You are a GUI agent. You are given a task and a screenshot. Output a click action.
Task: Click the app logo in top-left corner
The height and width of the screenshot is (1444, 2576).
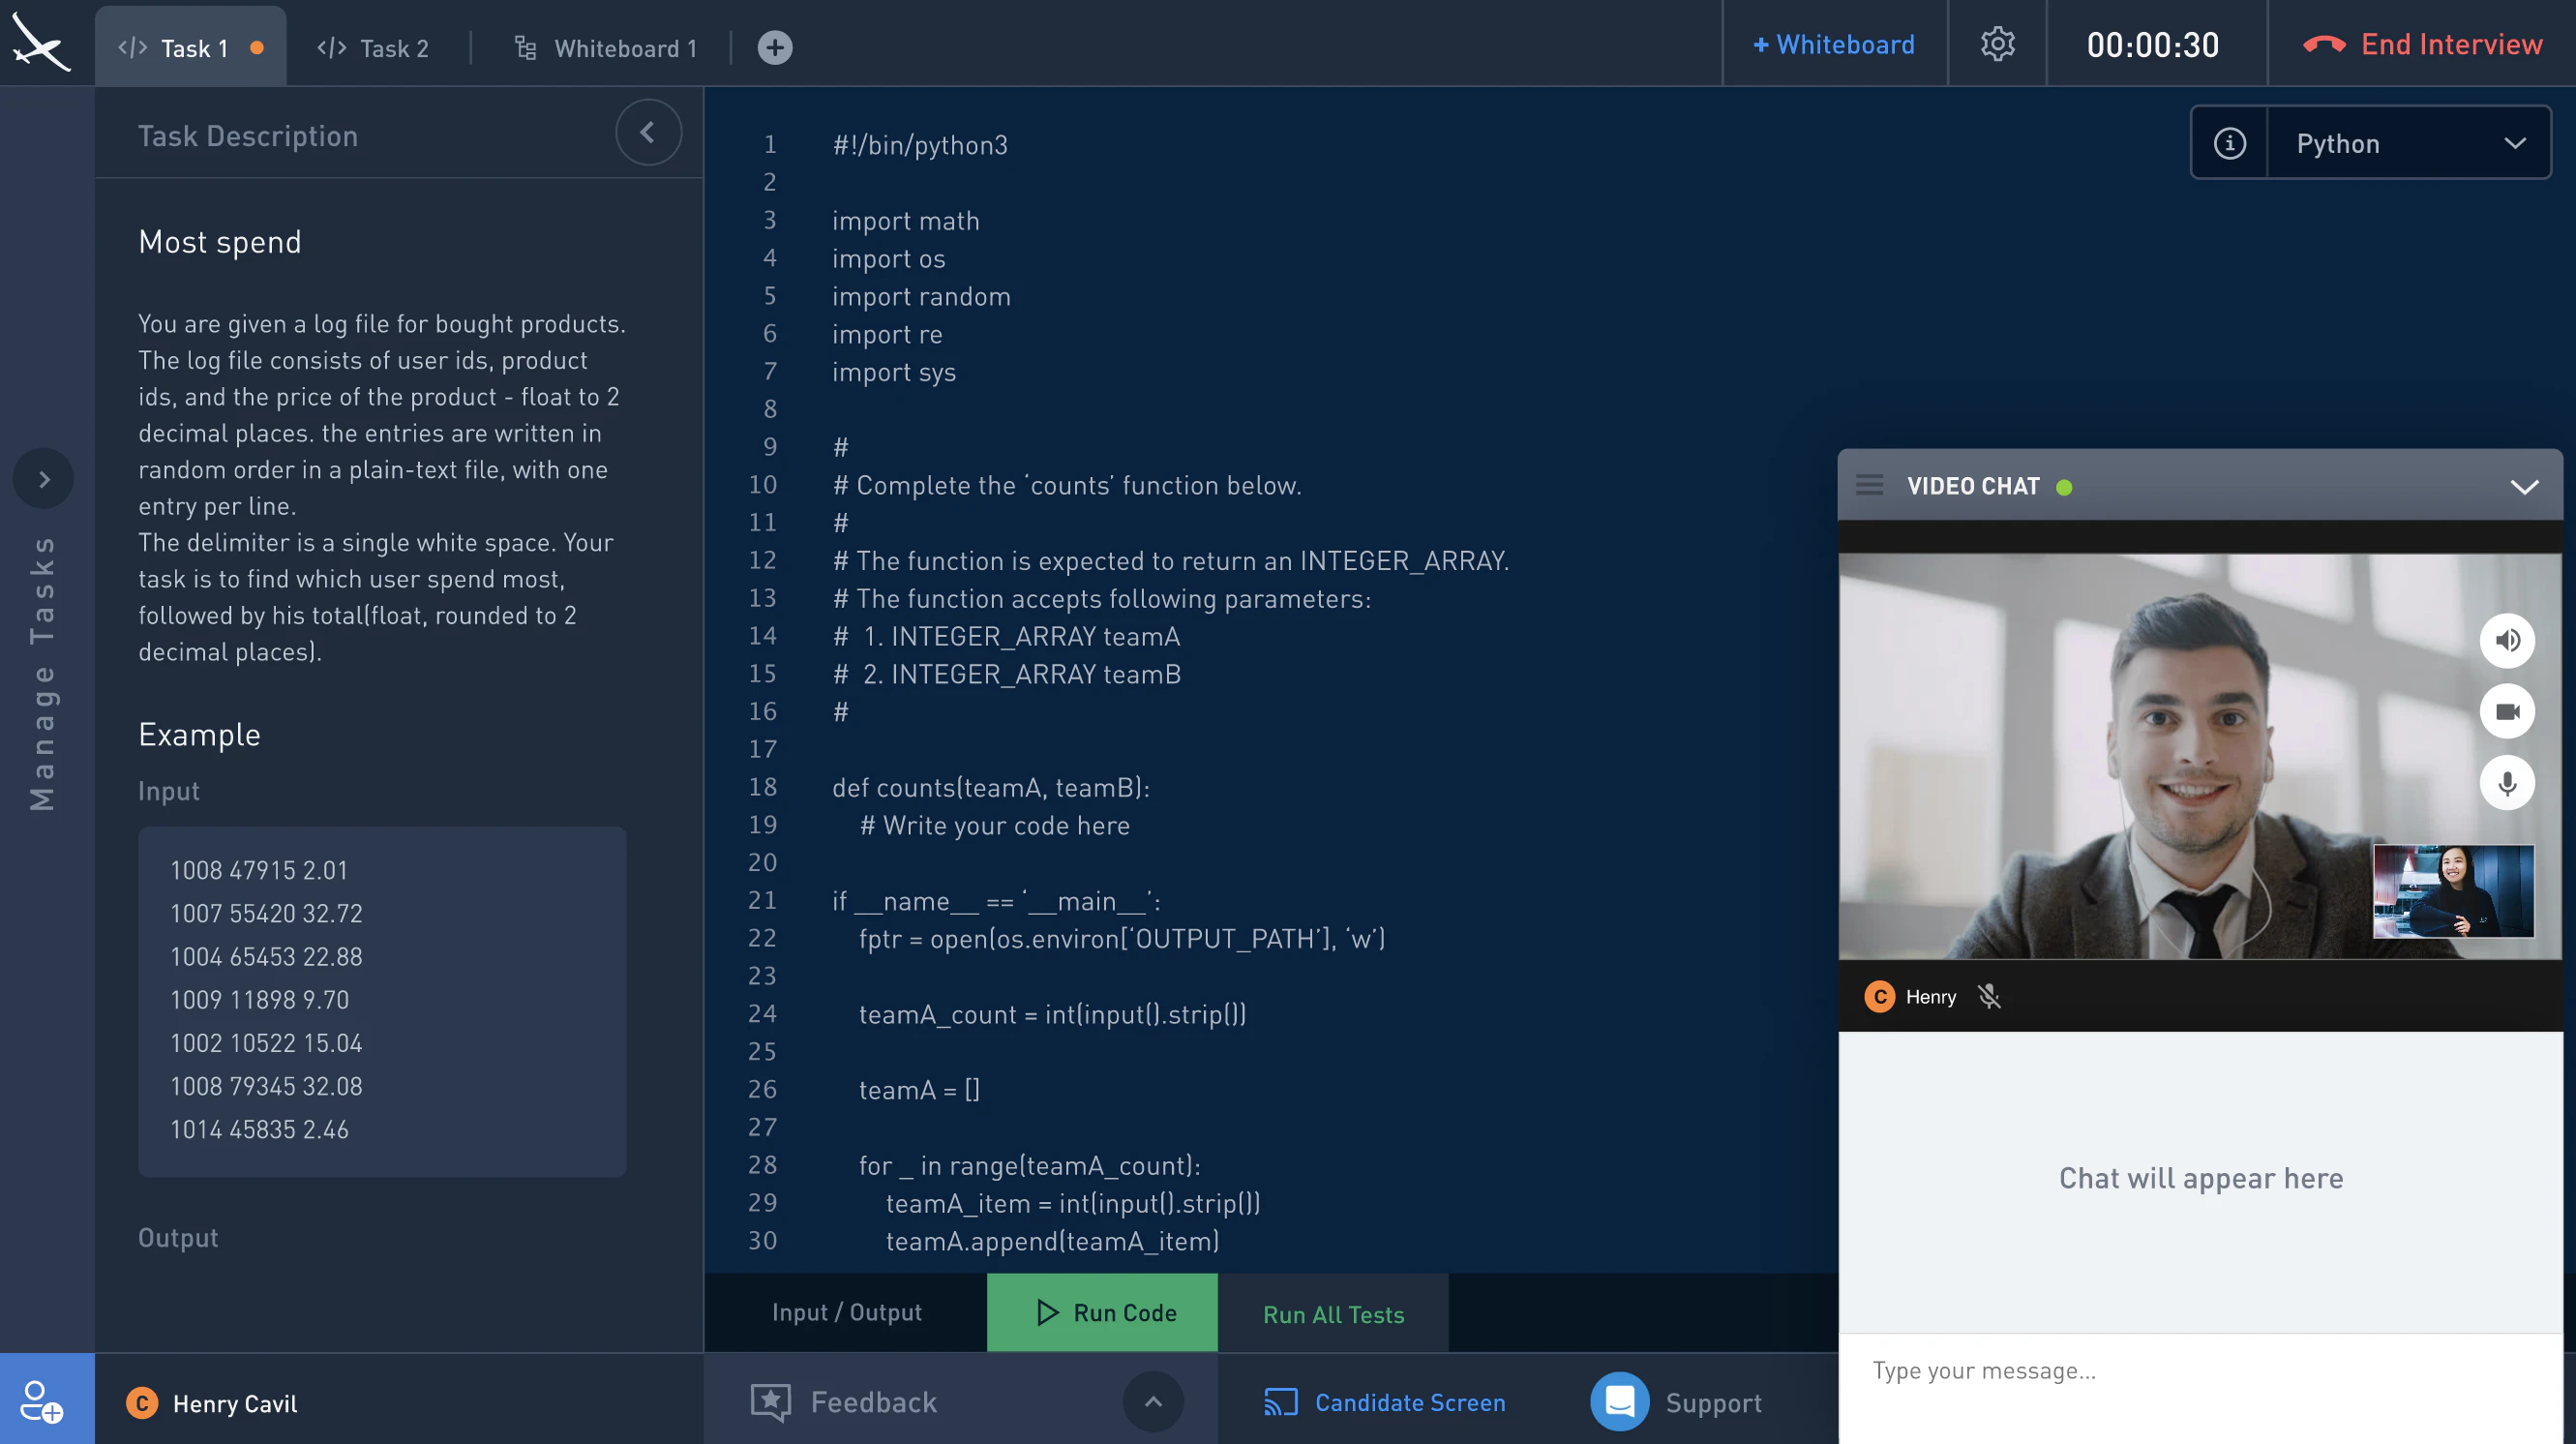tap(40, 43)
